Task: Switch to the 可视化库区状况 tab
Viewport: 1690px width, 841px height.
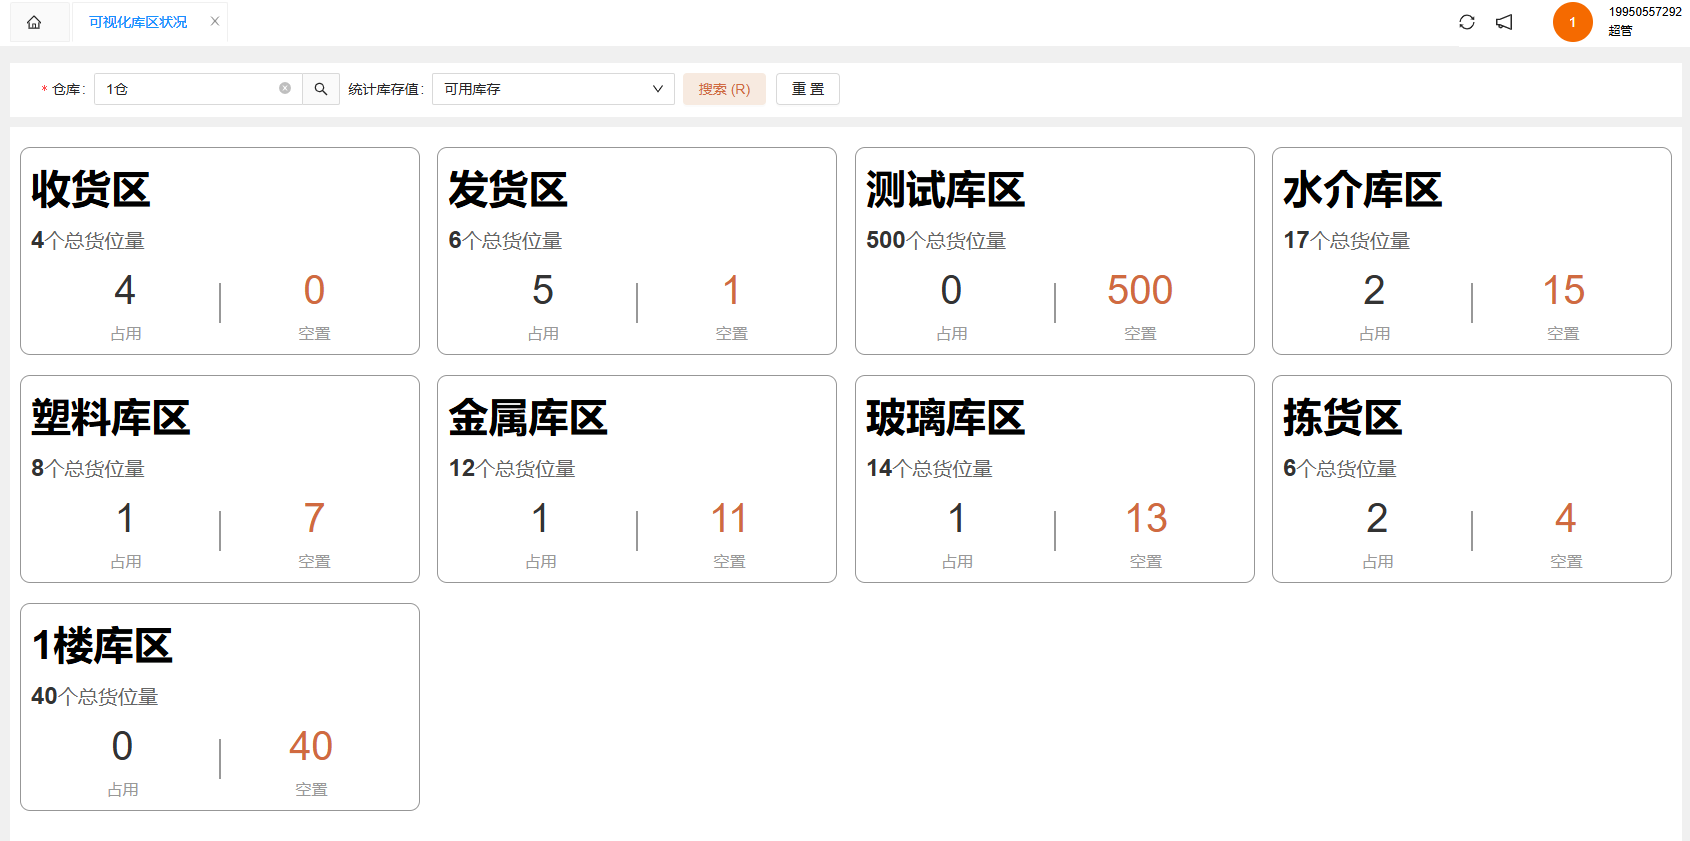Action: [138, 22]
